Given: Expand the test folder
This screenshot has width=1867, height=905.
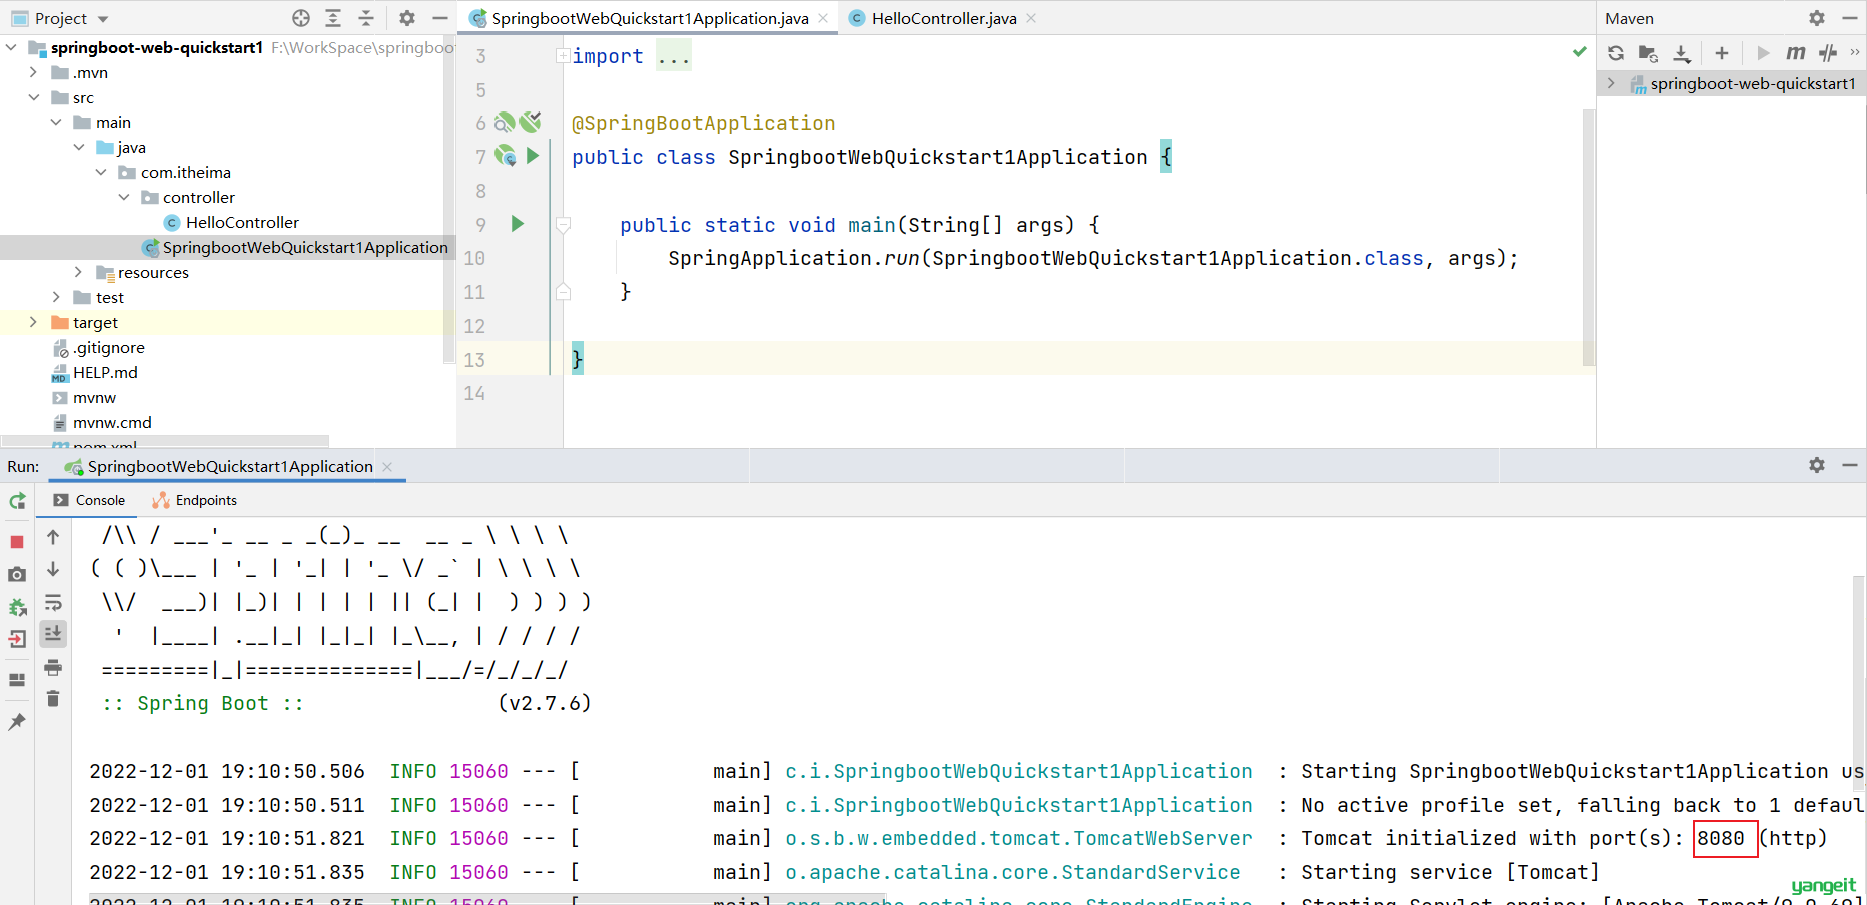Looking at the screenshot, I should tap(57, 297).
